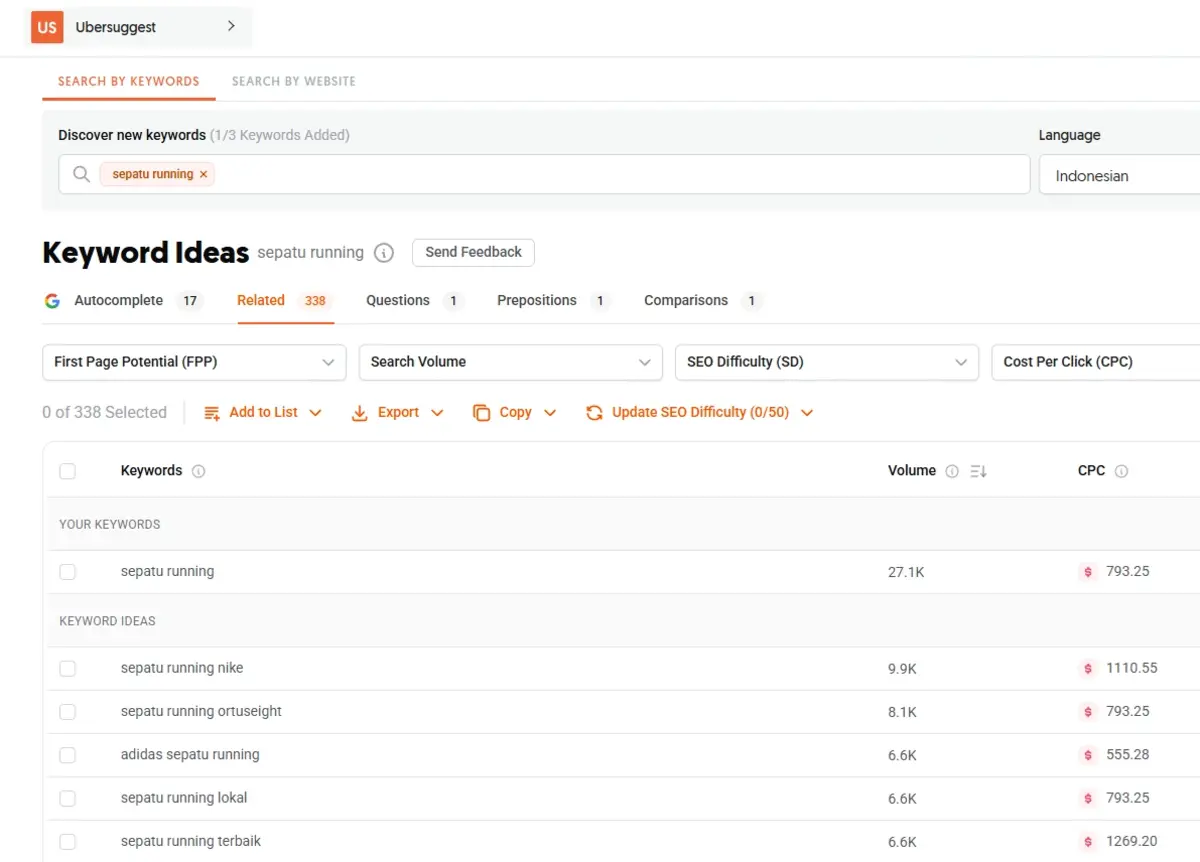1200x862 pixels.
Task: Open the Indonesian language dropdown
Action: point(1120,175)
